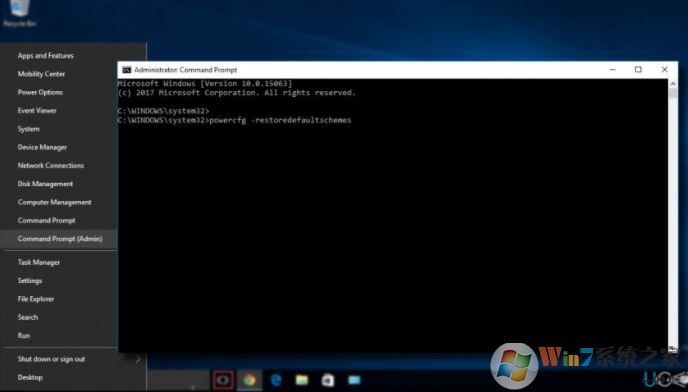
Task: Select Apps and Features in the menu
Action: pos(46,56)
